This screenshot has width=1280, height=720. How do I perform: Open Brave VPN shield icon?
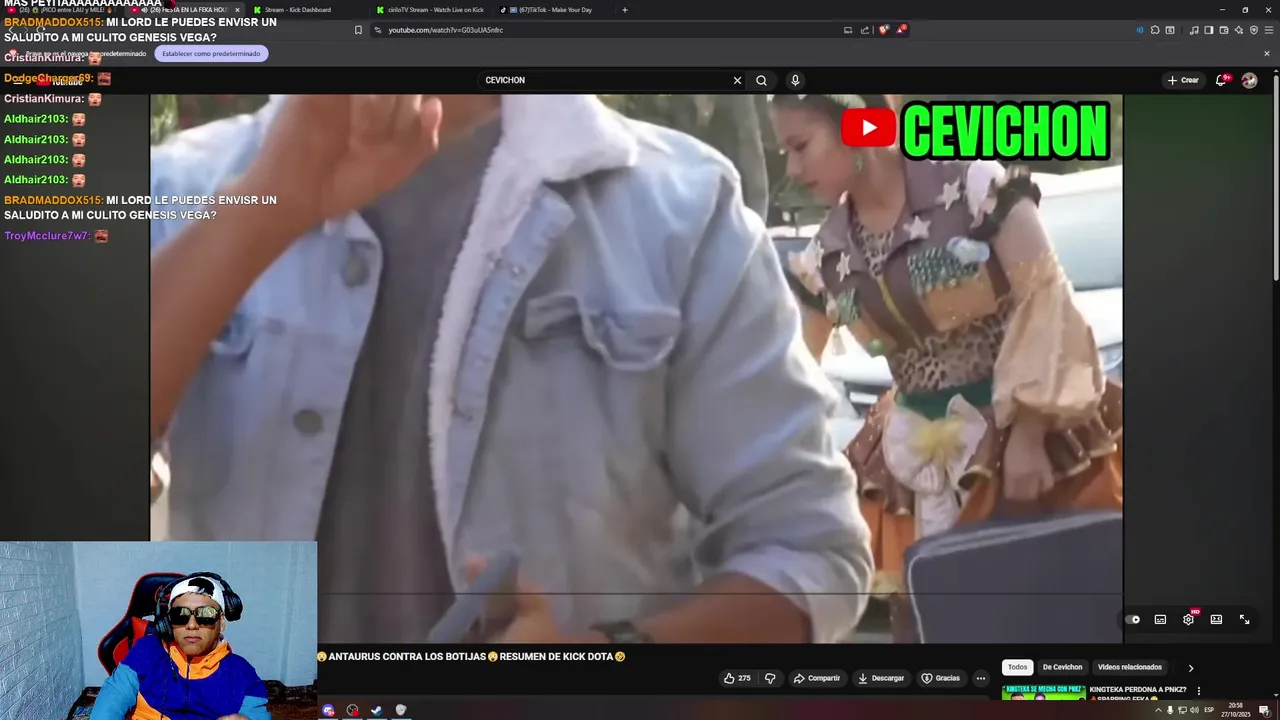(1254, 30)
